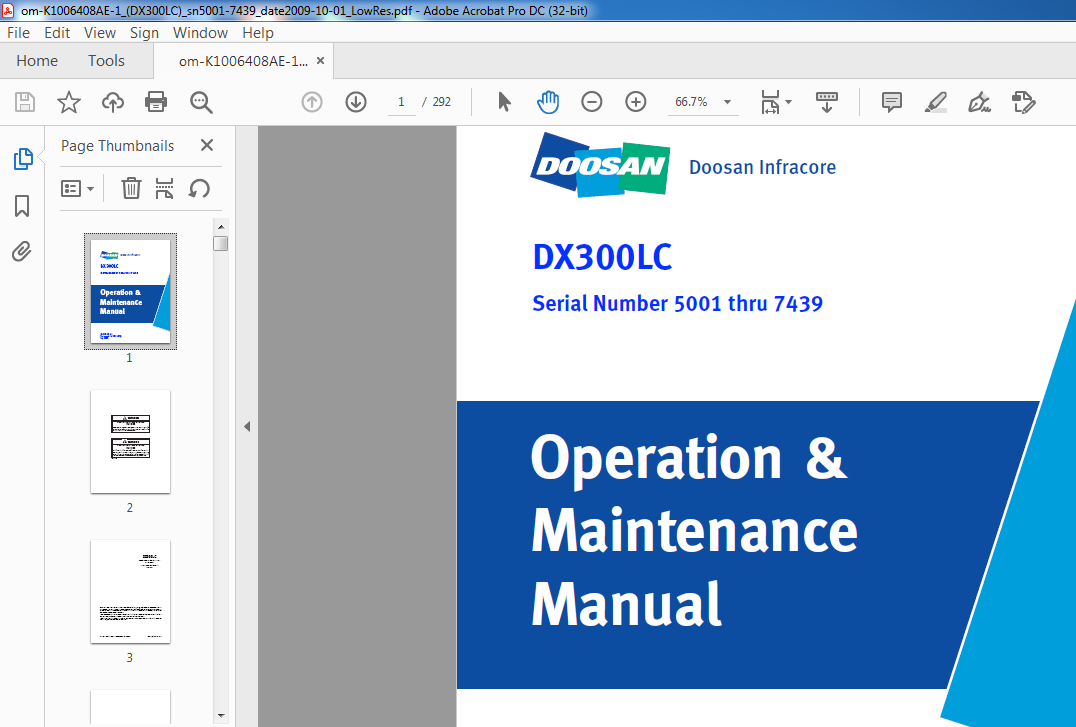This screenshot has height=727, width=1076.
Task: Click the 'Serial Number 5001 thru 7439' text
Action: point(678,303)
